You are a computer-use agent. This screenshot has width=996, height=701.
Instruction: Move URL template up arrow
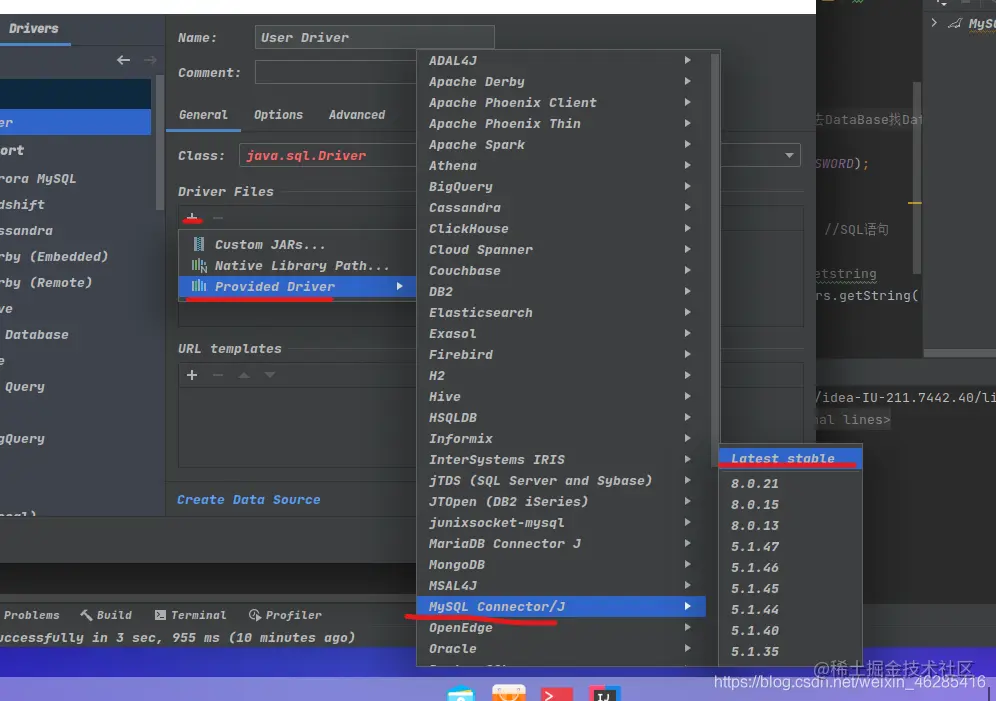point(244,375)
